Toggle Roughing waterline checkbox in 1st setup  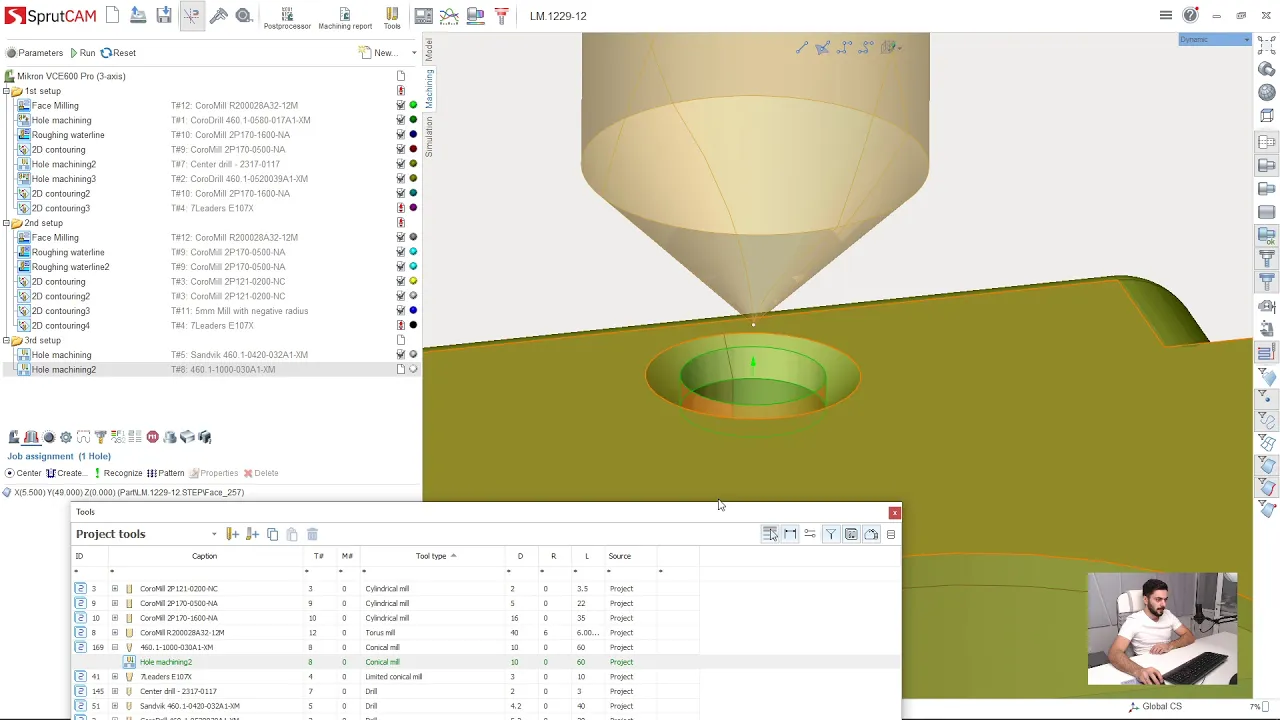401,135
